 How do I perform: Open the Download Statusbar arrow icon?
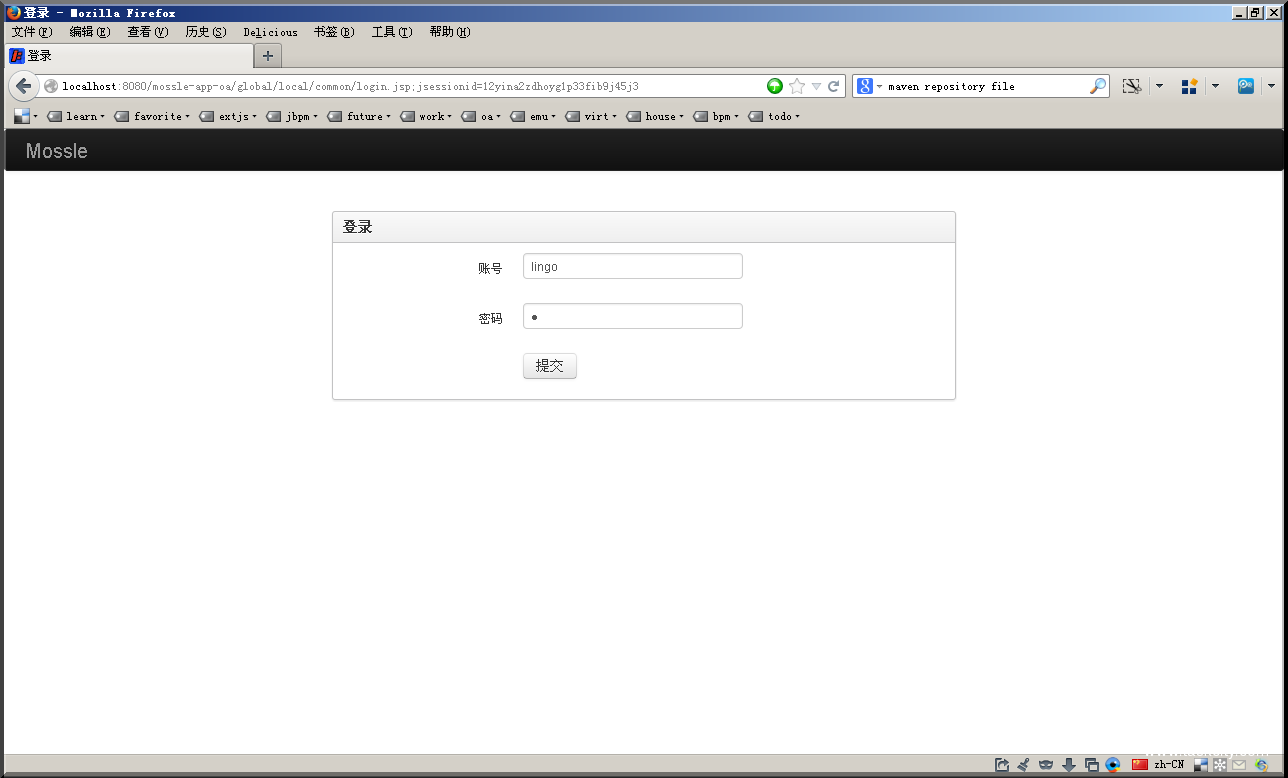click(x=1069, y=765)
